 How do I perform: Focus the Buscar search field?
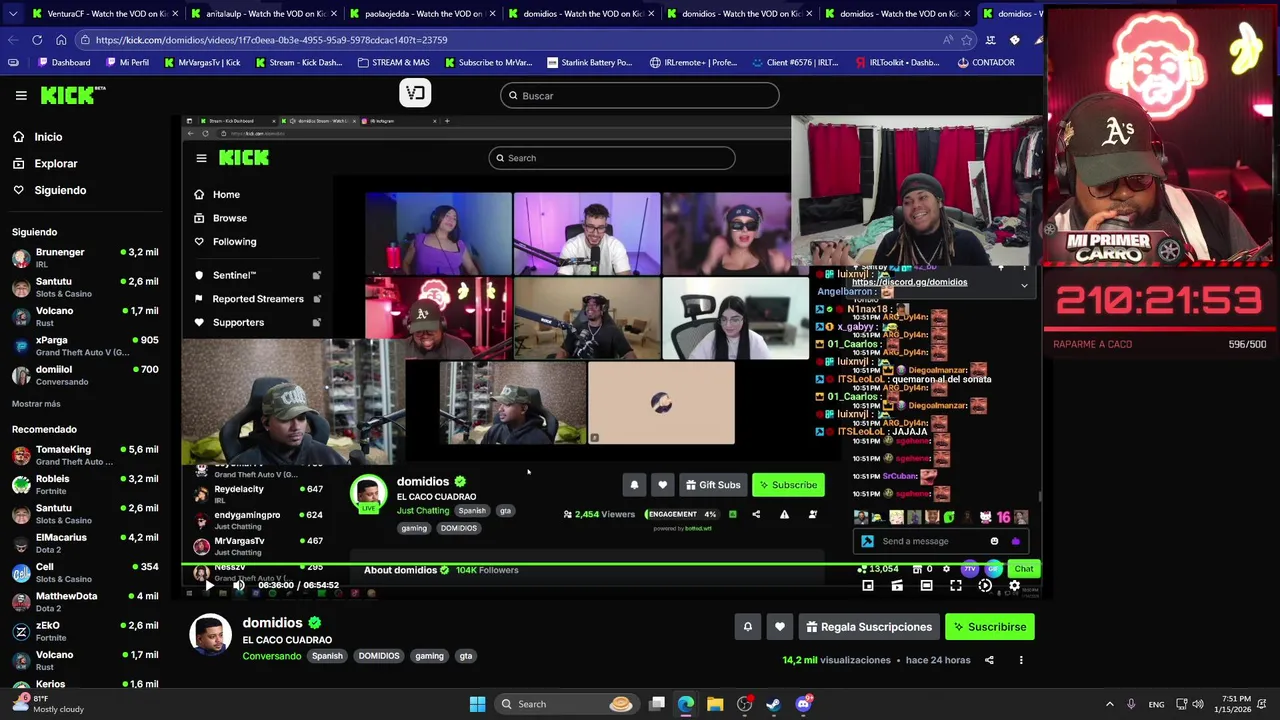(x=640, y=96)
